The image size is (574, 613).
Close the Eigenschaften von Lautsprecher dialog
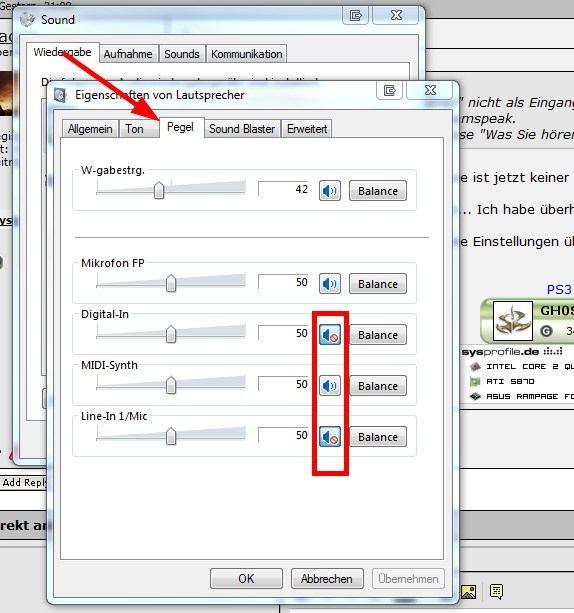[x=430, y=90]
